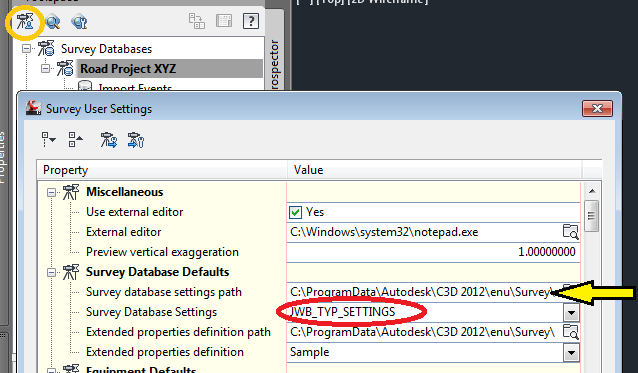Open Survey Database Settings dropdown

click(571, 312)
